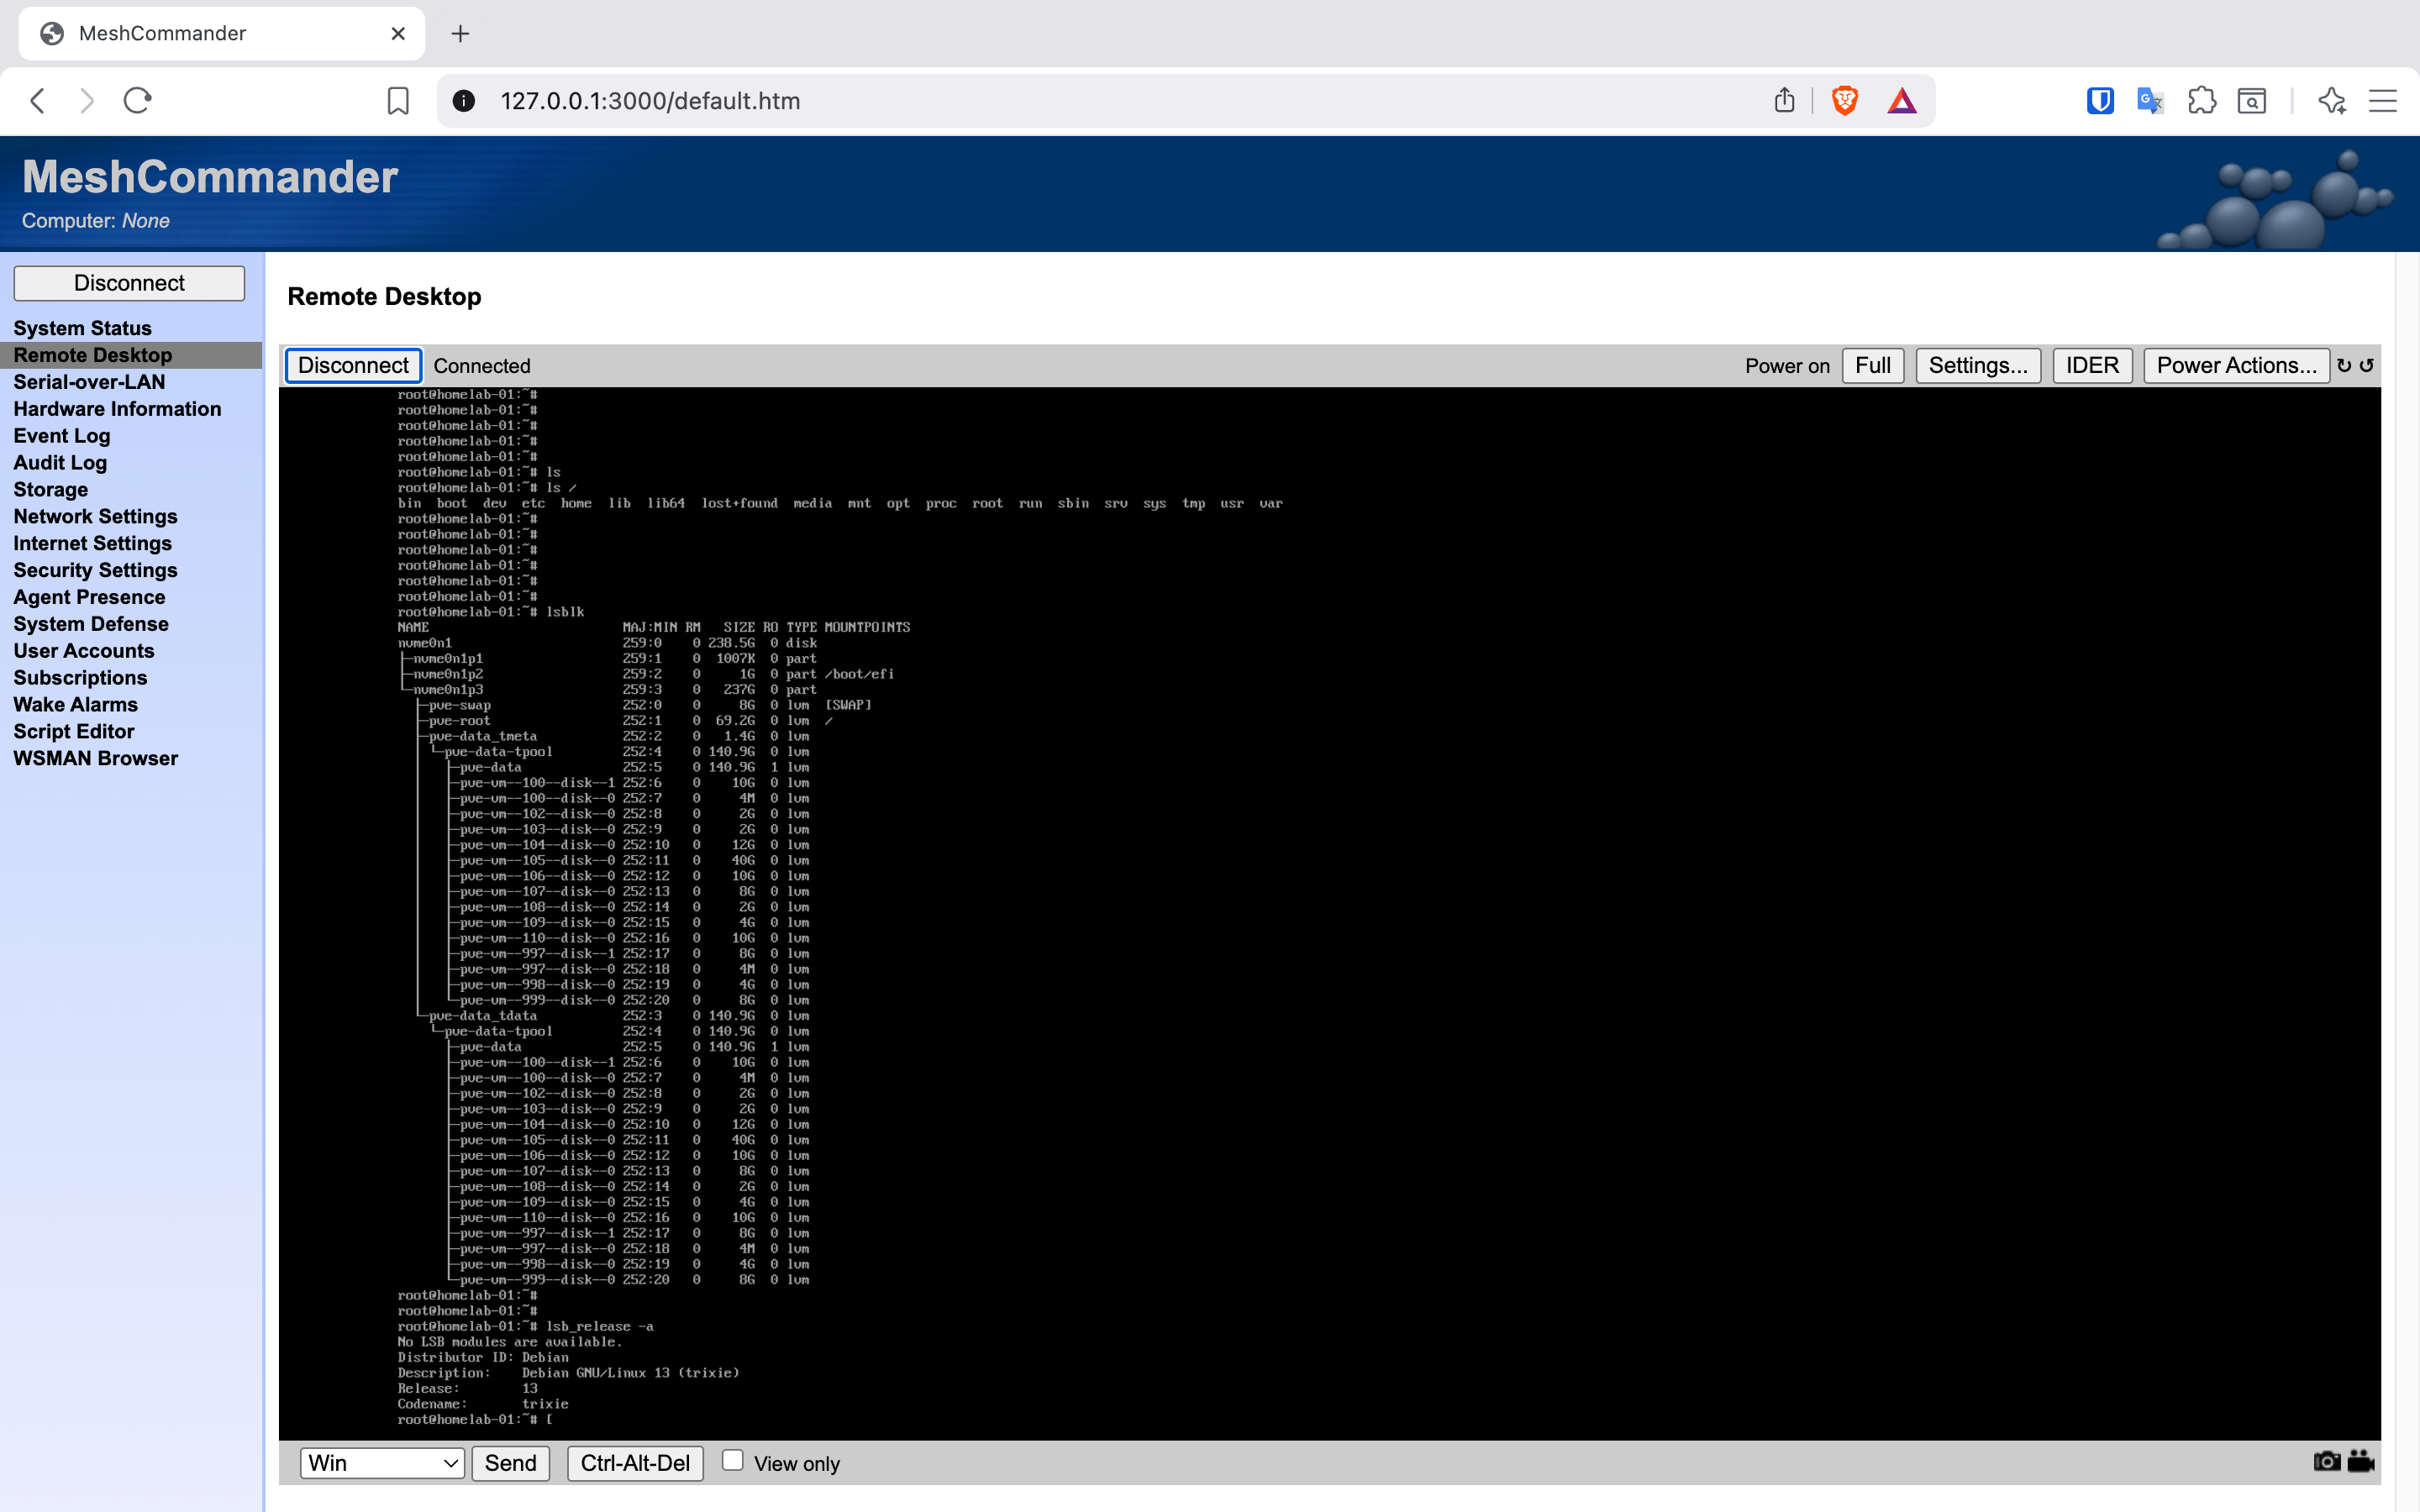The height and width of the screenshot is (1512, 2420).
Task: Click the clockwise refresh icon beside Power Actions
Action: (2345, 365)
